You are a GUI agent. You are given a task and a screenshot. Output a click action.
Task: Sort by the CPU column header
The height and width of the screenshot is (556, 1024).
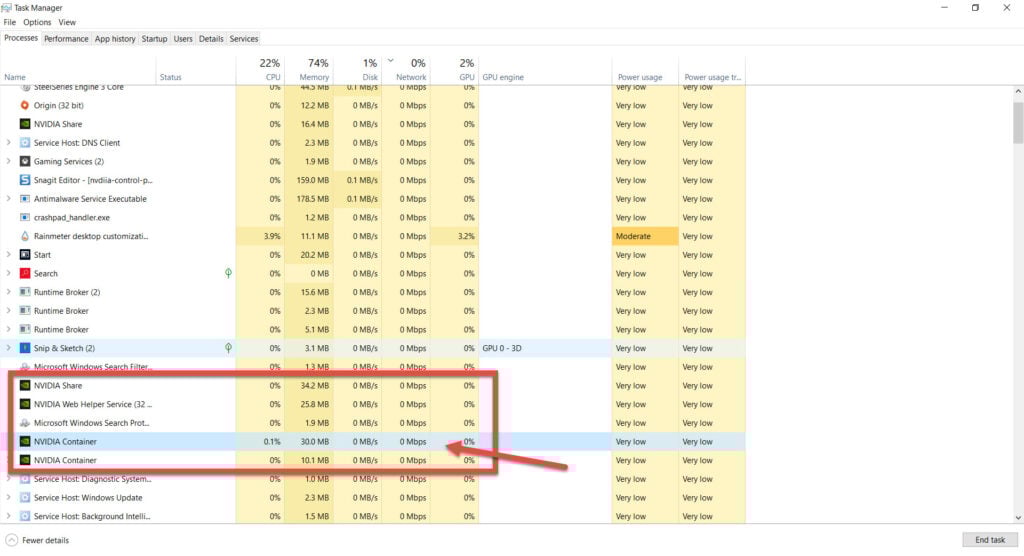260,70
